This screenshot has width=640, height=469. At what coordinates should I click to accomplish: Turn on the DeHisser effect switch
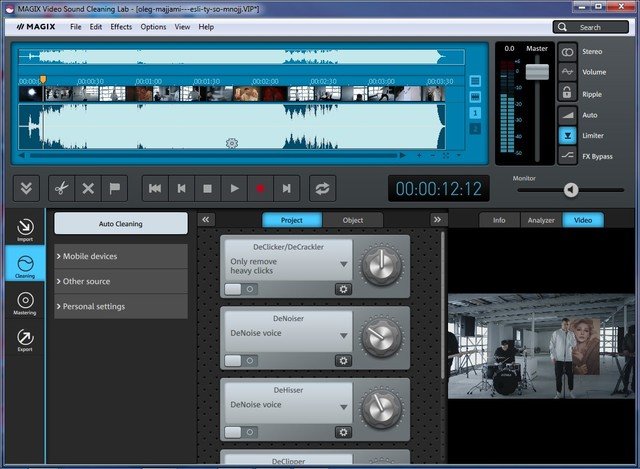[x=240, y=432]
